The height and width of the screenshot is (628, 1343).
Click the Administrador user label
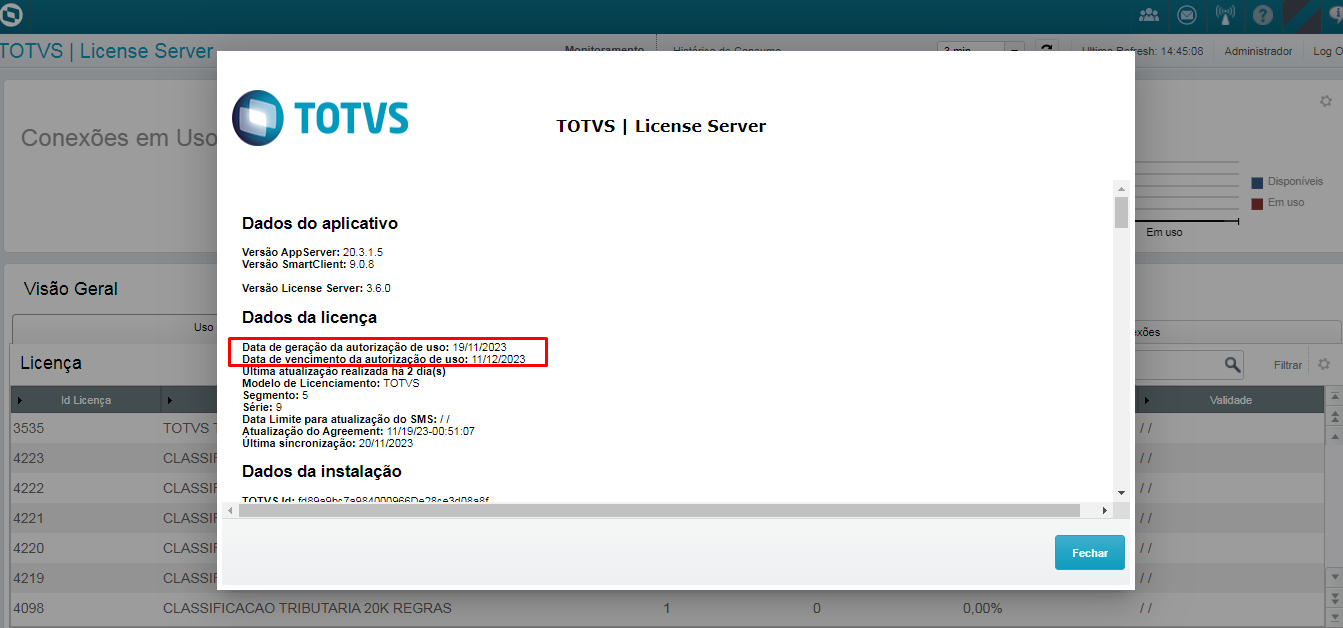(x=1258, y=51)
